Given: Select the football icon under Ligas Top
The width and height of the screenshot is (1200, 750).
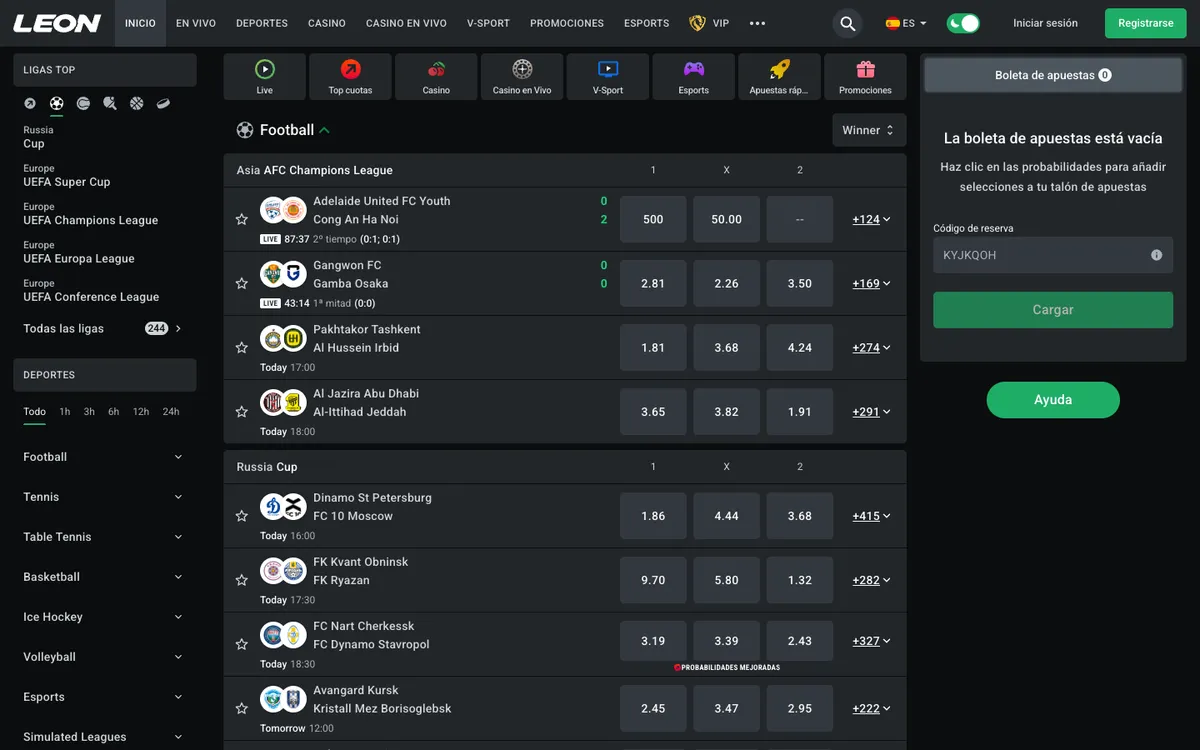Looking at the screenshot, I should [57, 103].
